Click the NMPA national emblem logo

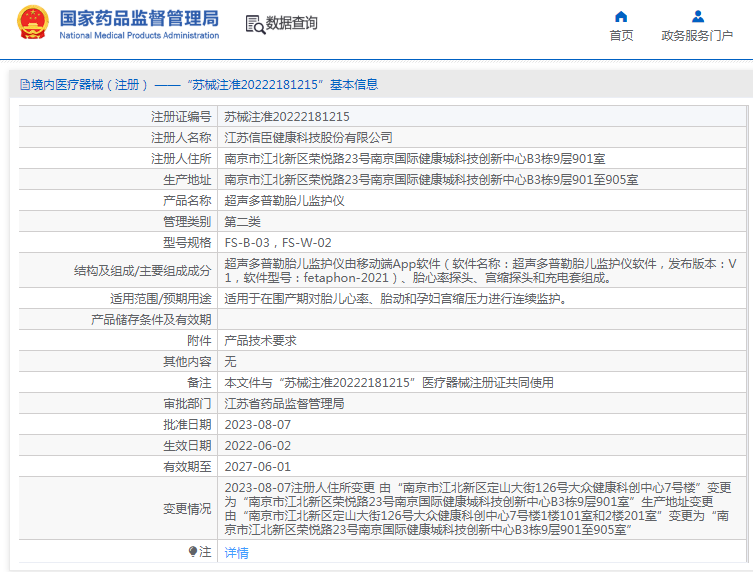pos(33,23)
